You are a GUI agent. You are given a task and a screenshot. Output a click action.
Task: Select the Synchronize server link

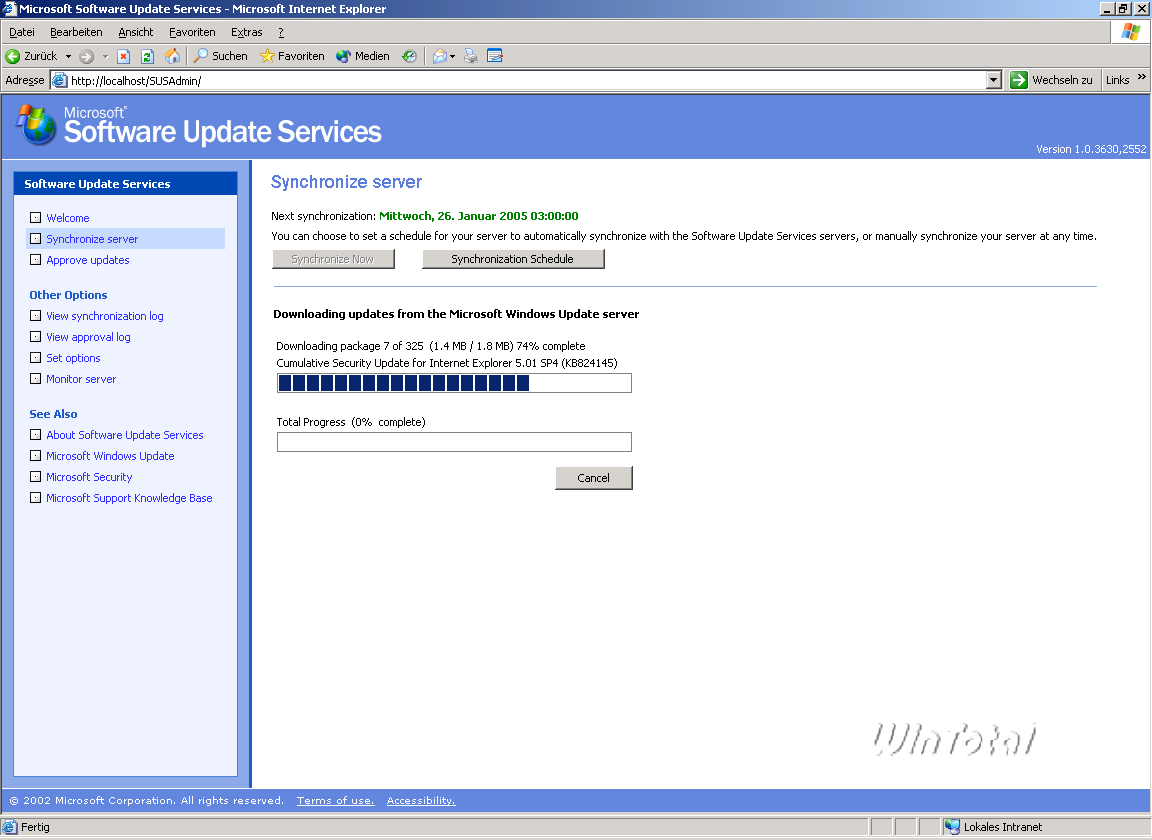tap(92, 239)
